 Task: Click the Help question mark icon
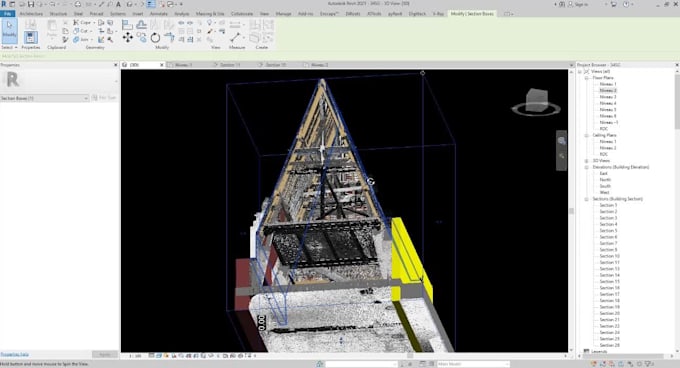click(x=626, y=4)
